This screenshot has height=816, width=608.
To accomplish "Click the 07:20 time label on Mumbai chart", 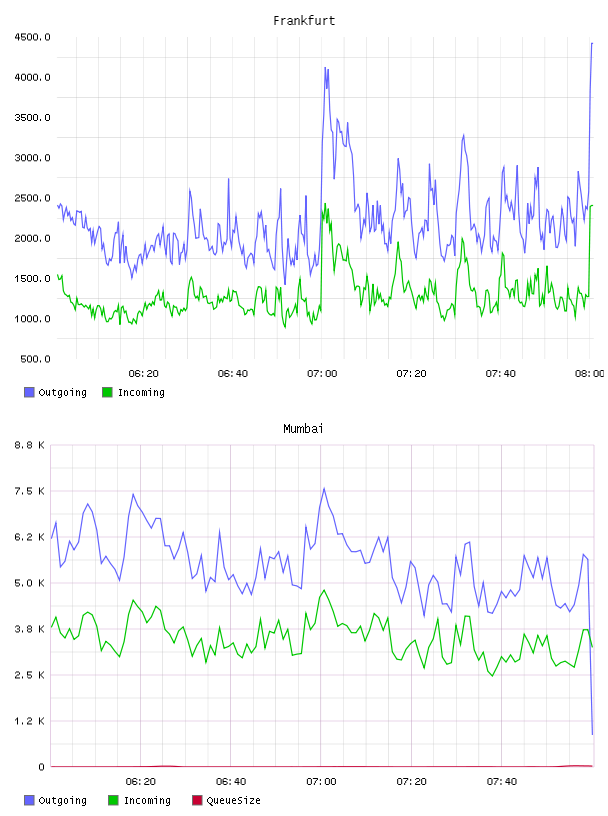I will (411, 782).
